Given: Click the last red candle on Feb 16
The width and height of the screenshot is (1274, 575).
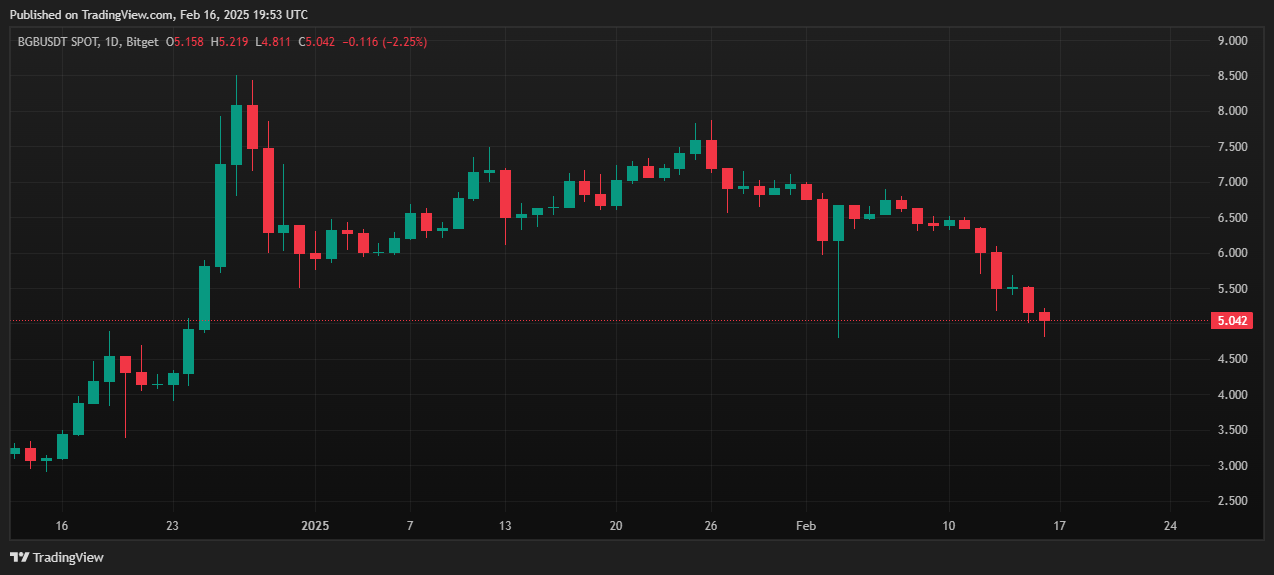Looking at the screenshot, I should (1044, 316).
